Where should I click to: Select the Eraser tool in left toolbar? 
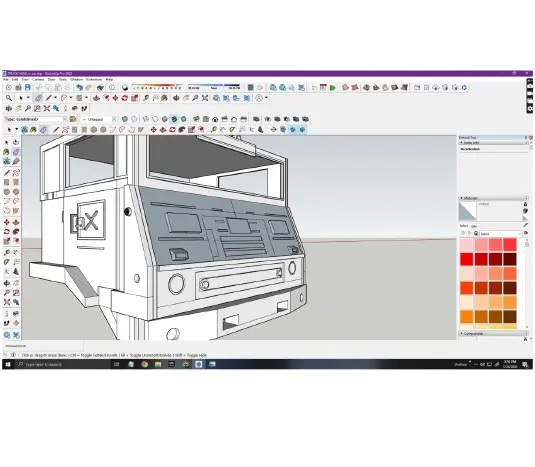pyautogui.click(x=16, y=152)
